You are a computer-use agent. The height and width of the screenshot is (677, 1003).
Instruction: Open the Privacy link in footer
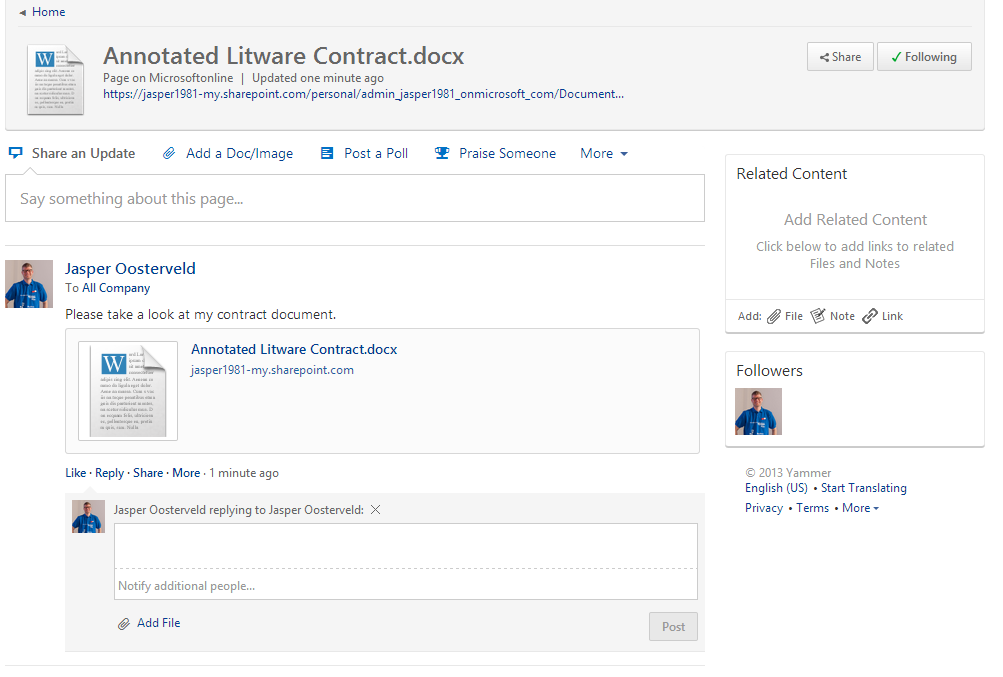coord(764,508)
